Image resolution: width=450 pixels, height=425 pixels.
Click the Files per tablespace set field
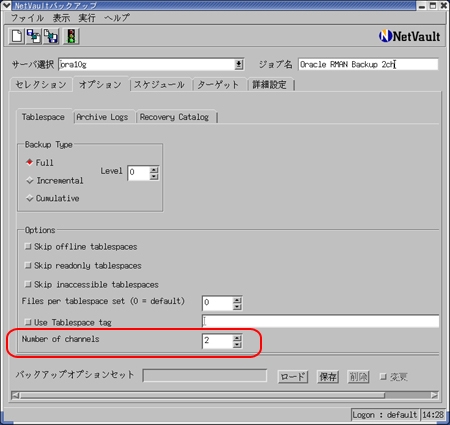[x=217, y=303]
